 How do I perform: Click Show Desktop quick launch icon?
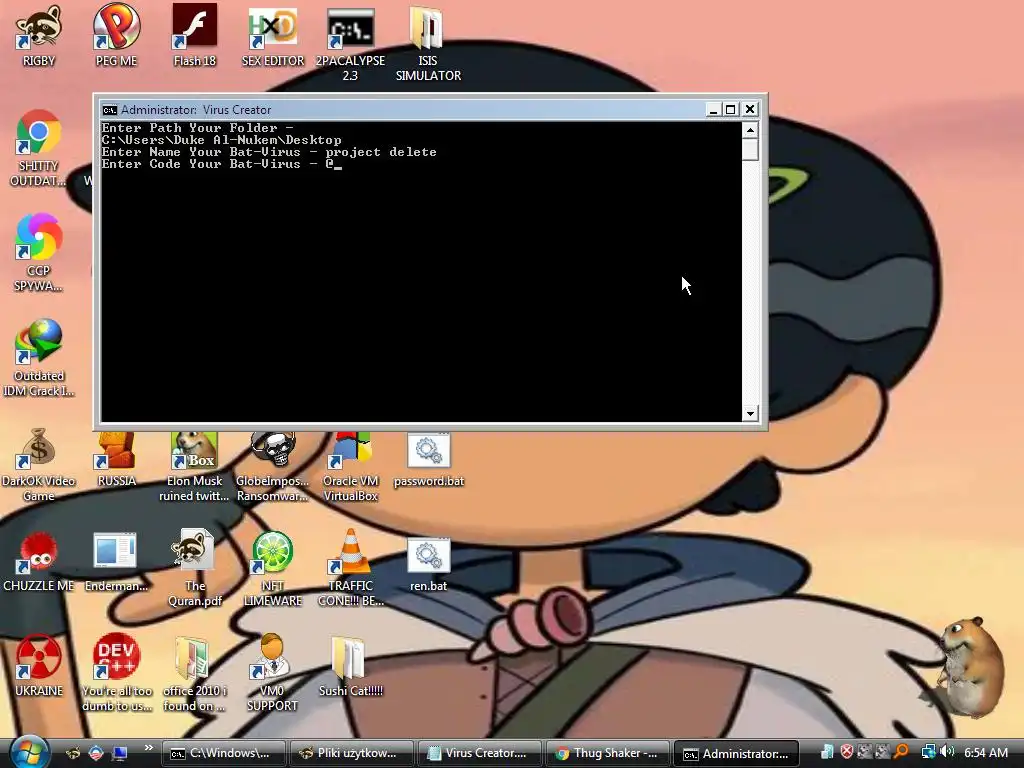[x=120, y=753]
